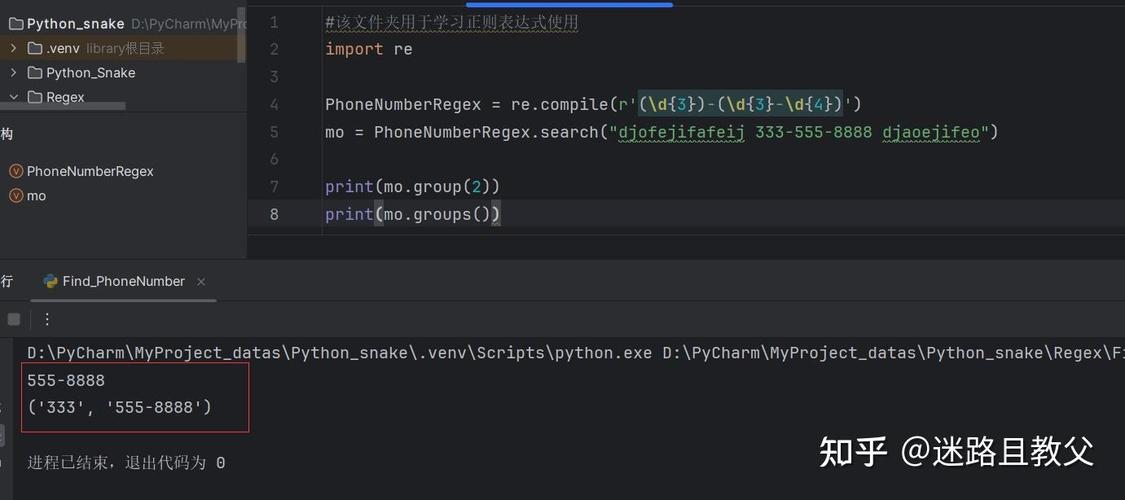The height and width of the screenshot is (500, 1125).
Task: Close the Find_PhoneNumber run tab
Action: coord(201,282)
